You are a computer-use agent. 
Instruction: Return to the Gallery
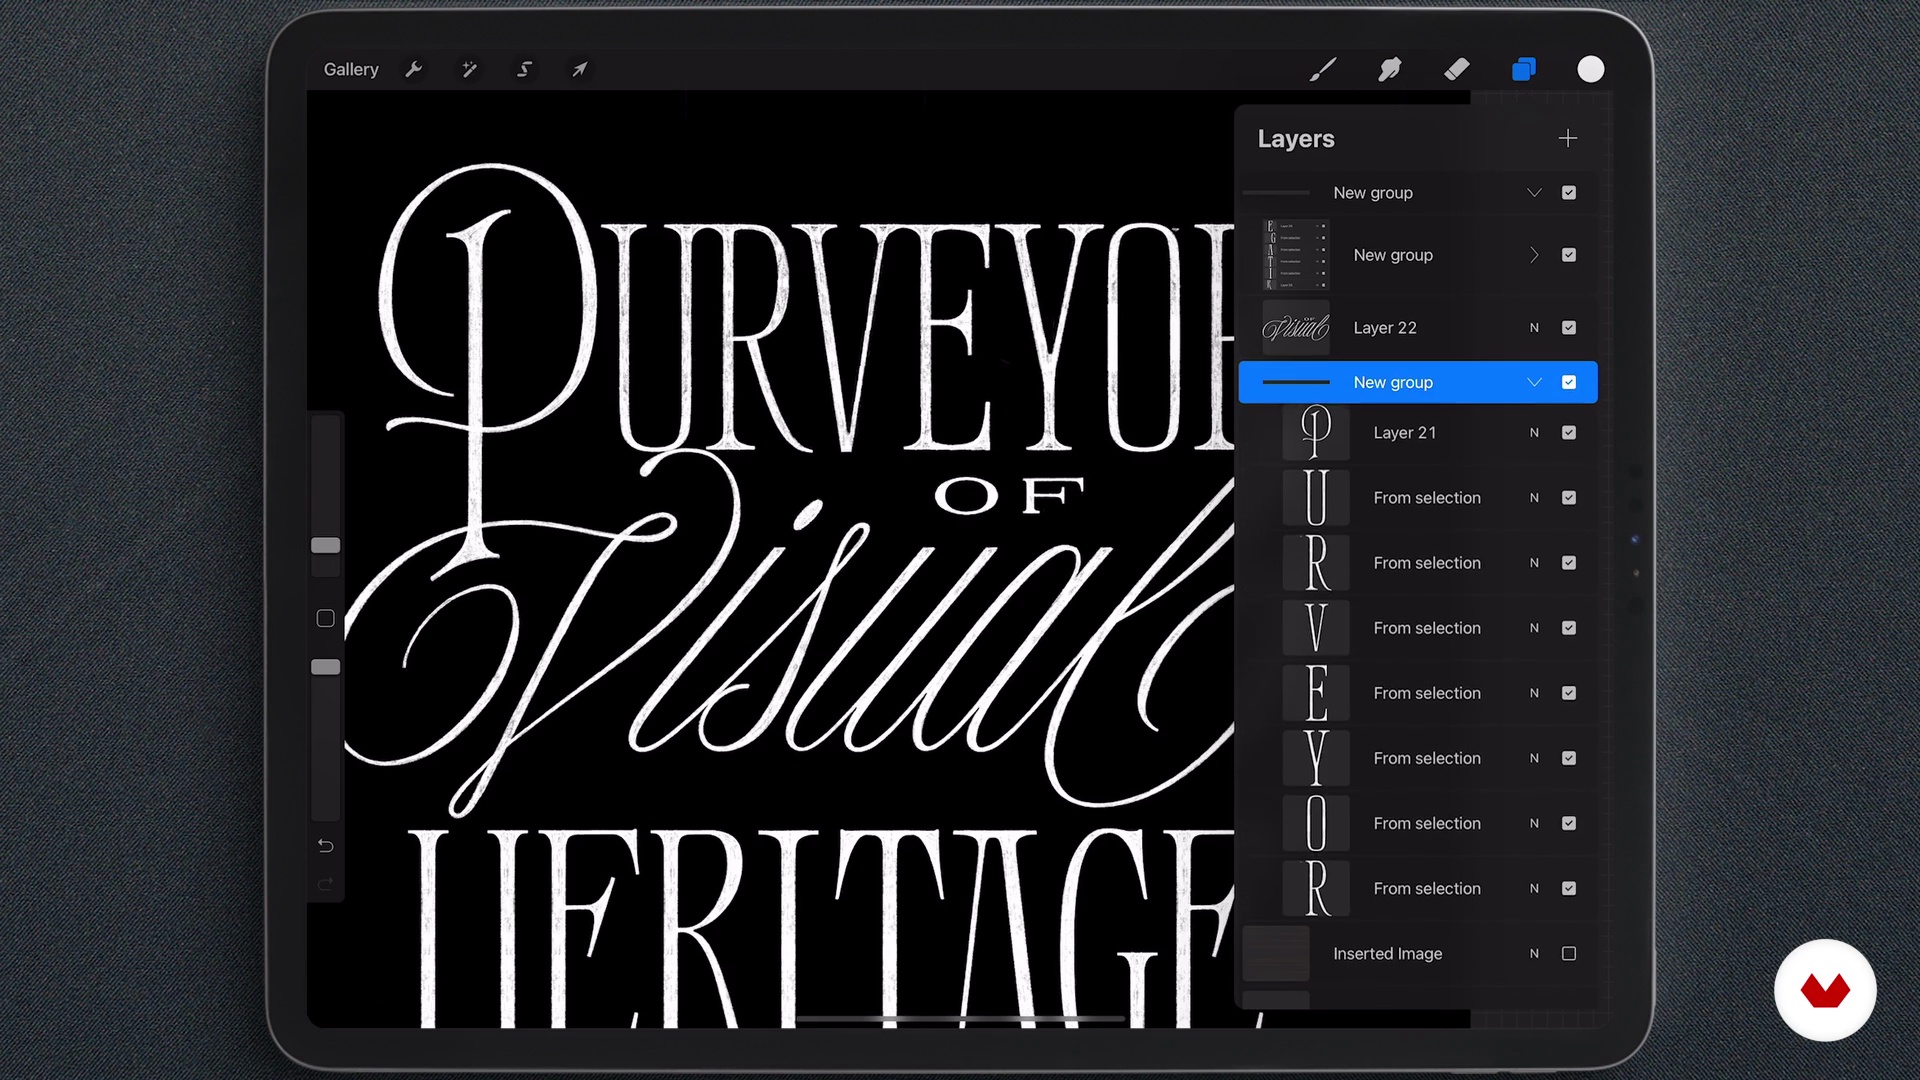pyautogui.click(x=351, y=69)
